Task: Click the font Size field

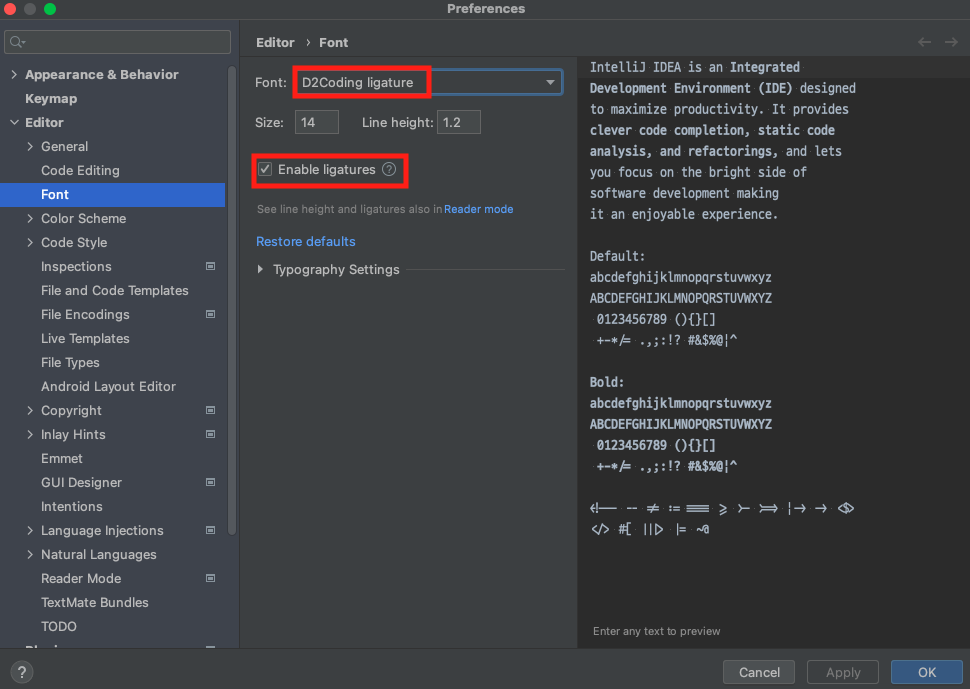Action: point(317,122)
